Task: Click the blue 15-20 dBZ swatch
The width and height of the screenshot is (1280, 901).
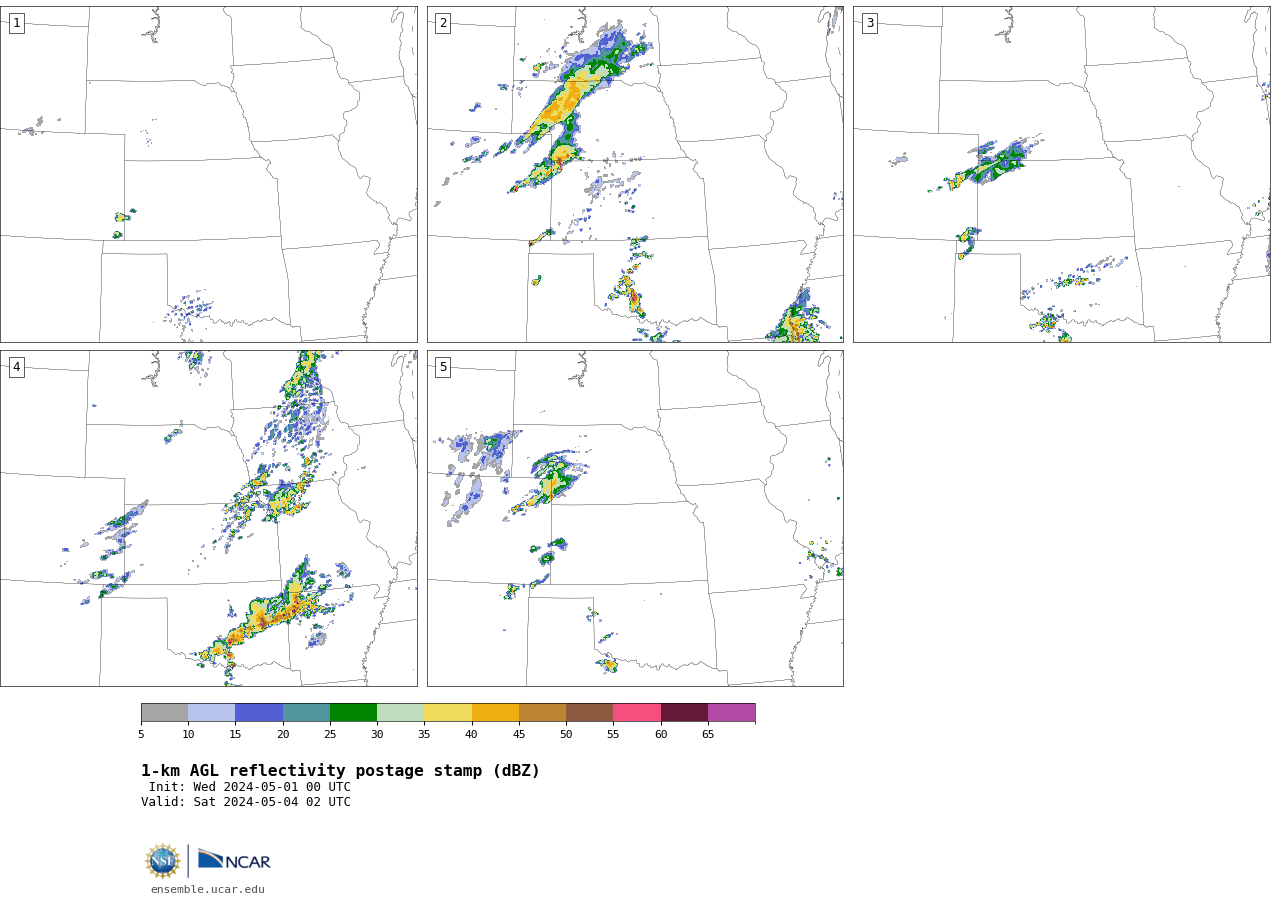Action: click(259, 712)
